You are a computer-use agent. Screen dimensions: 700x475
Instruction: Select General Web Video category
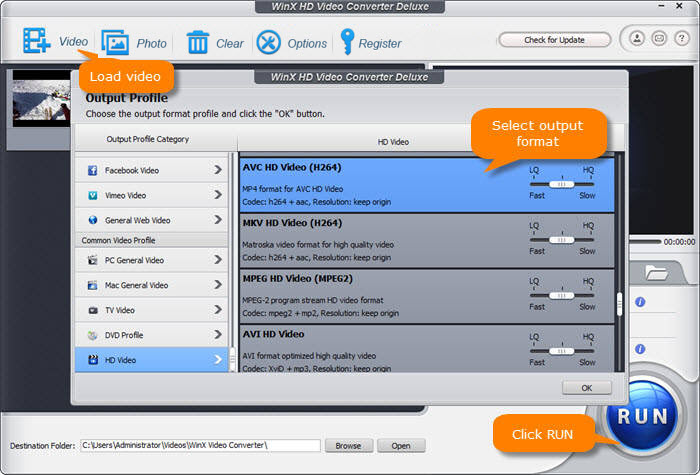click(151, 220)
